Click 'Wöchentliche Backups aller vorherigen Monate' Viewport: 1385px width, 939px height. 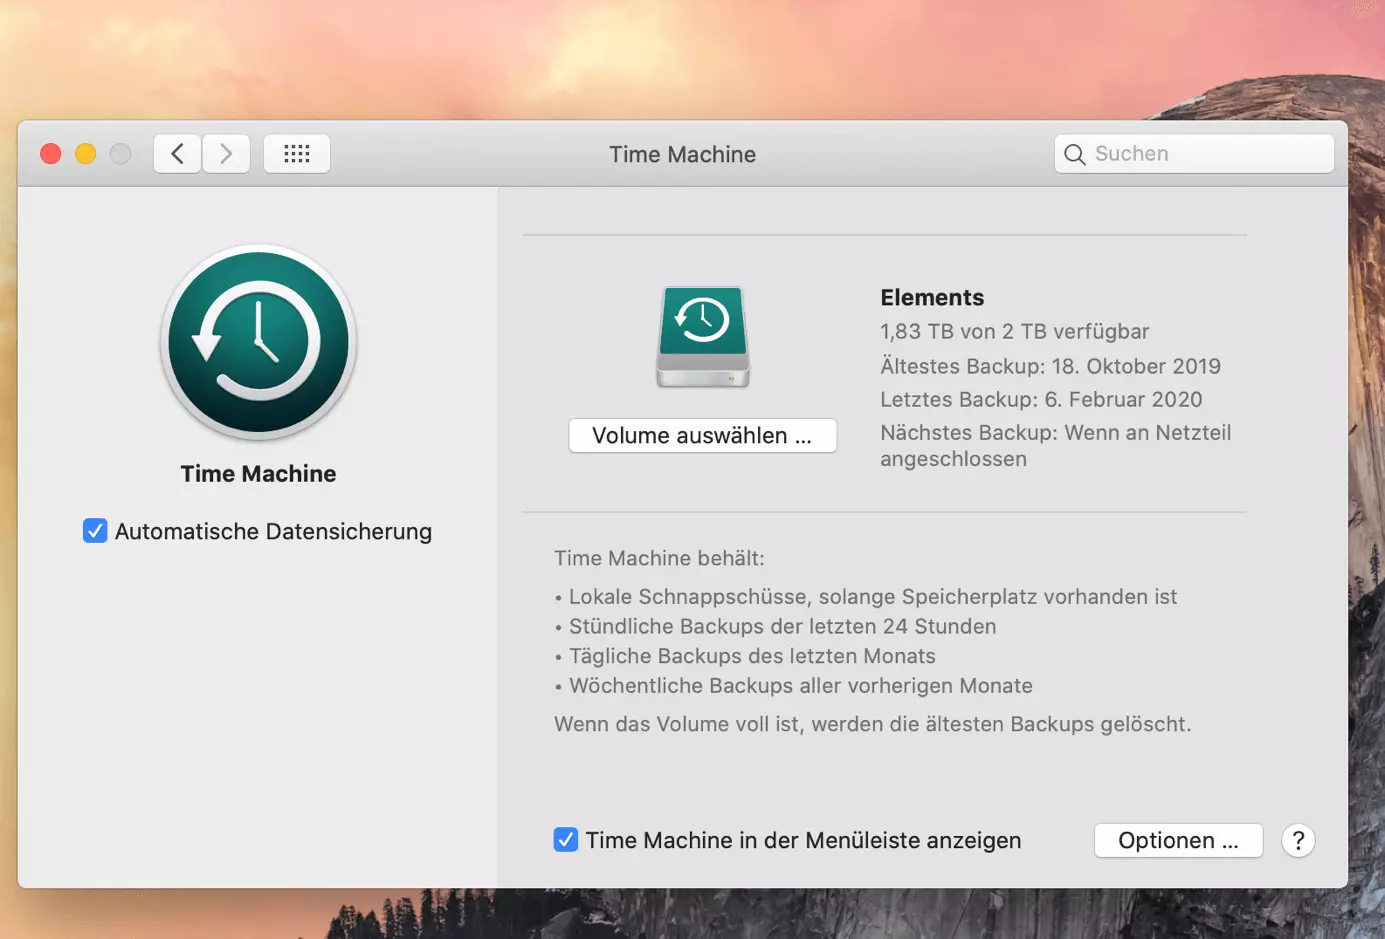(x=793, y=686)
